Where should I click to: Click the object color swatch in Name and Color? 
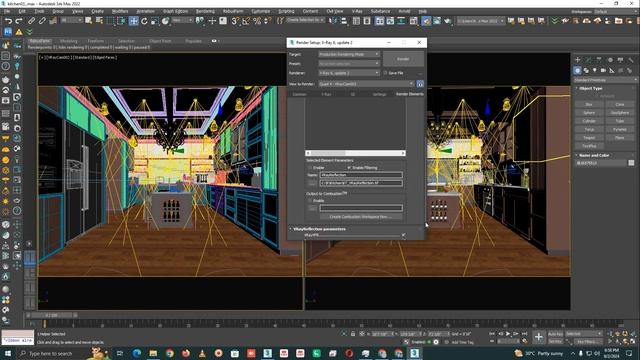(x=631, y=163)
